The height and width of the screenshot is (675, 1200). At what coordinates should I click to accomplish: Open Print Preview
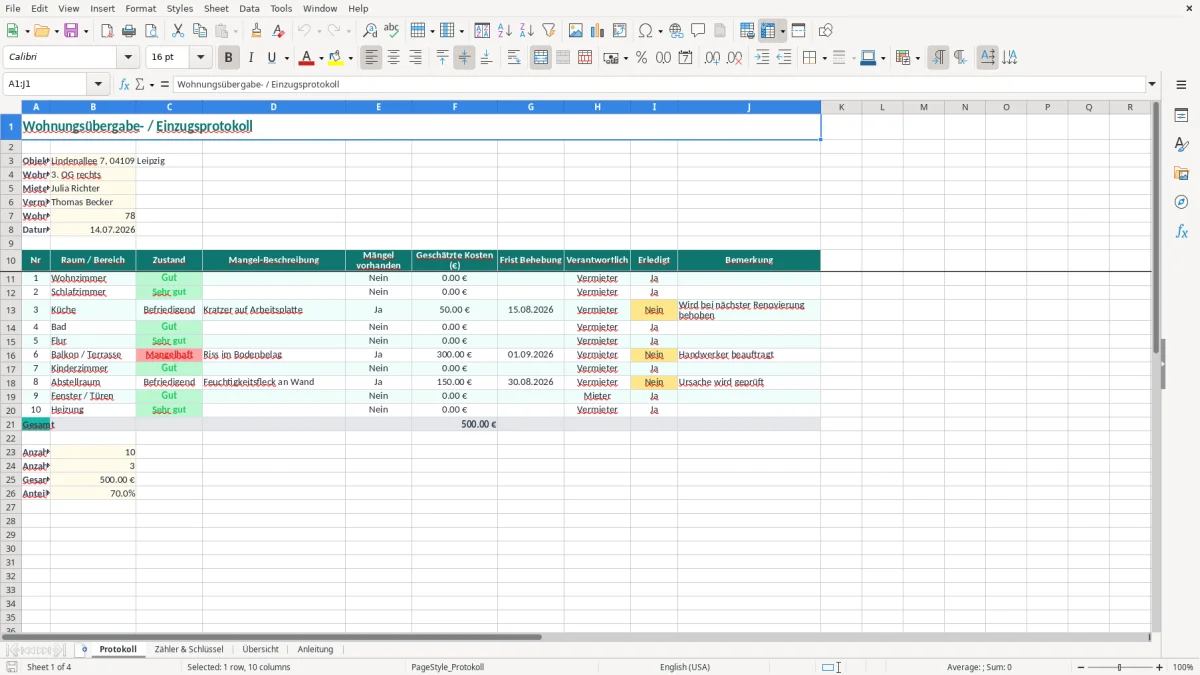click(151, 31)
